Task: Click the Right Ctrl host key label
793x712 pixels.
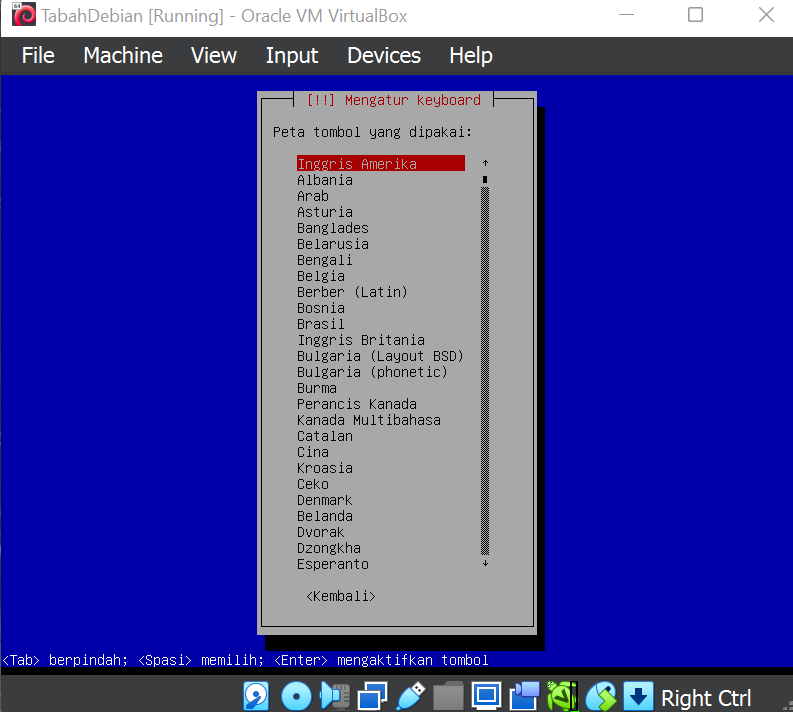Action: 706,698
